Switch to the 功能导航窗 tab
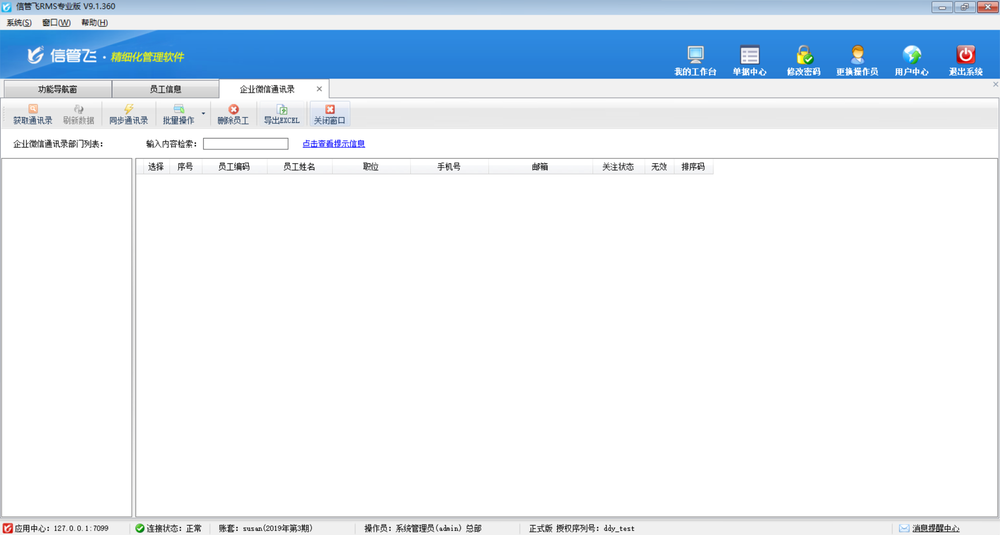 point(57,89)
